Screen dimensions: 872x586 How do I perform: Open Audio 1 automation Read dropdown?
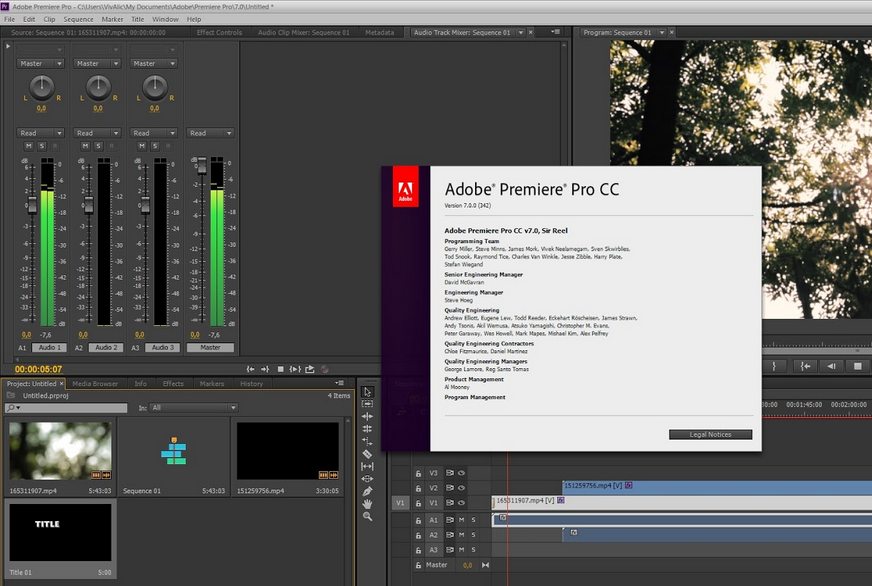pyautogui.click(x=40, y=133)
